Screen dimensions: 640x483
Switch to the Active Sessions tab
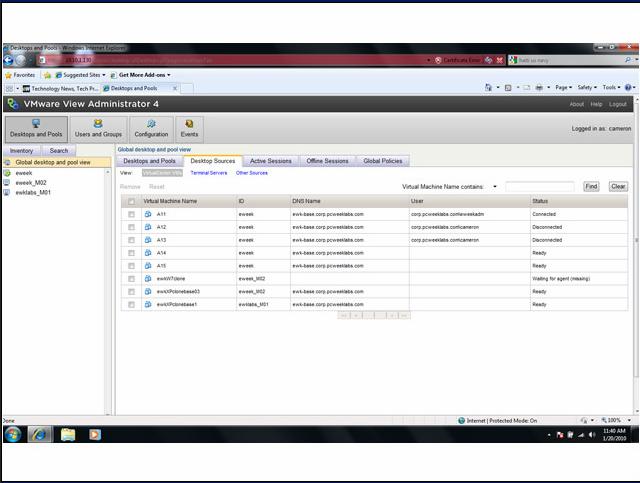[271, 161]
